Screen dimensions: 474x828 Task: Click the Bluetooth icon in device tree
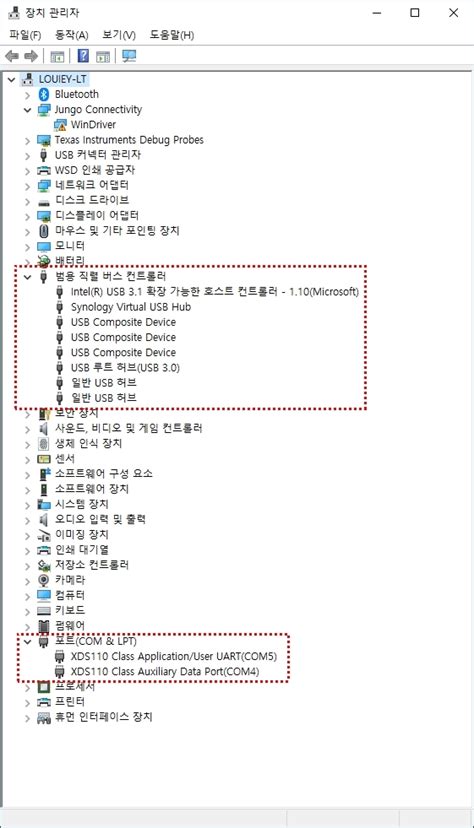(44, 95)
